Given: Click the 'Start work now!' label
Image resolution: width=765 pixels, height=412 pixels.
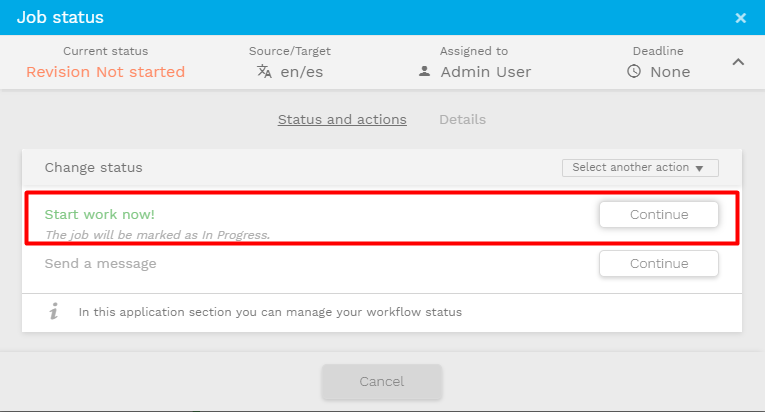Looking at the screenshot, I should tap(100, 214).
